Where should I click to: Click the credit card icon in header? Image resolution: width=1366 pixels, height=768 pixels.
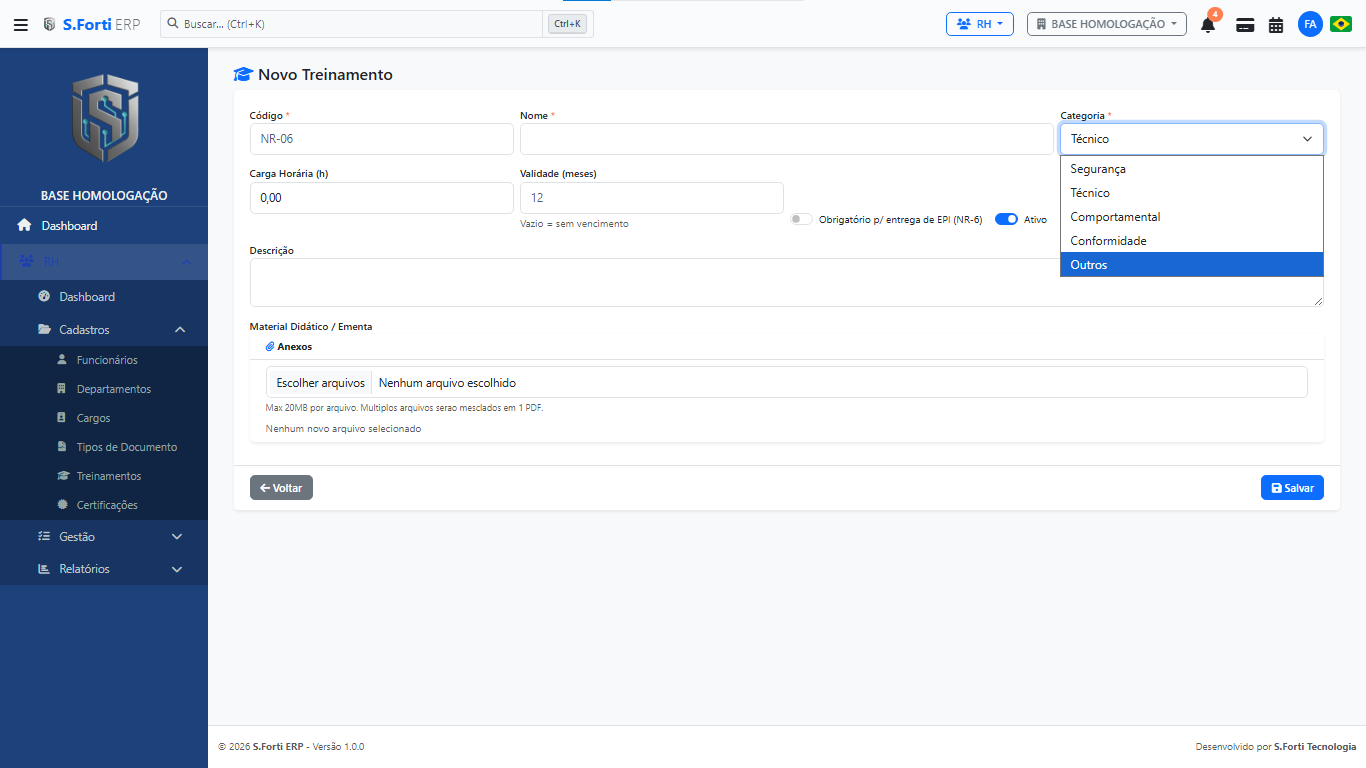pyautogui.click(x=1245, y=25)
